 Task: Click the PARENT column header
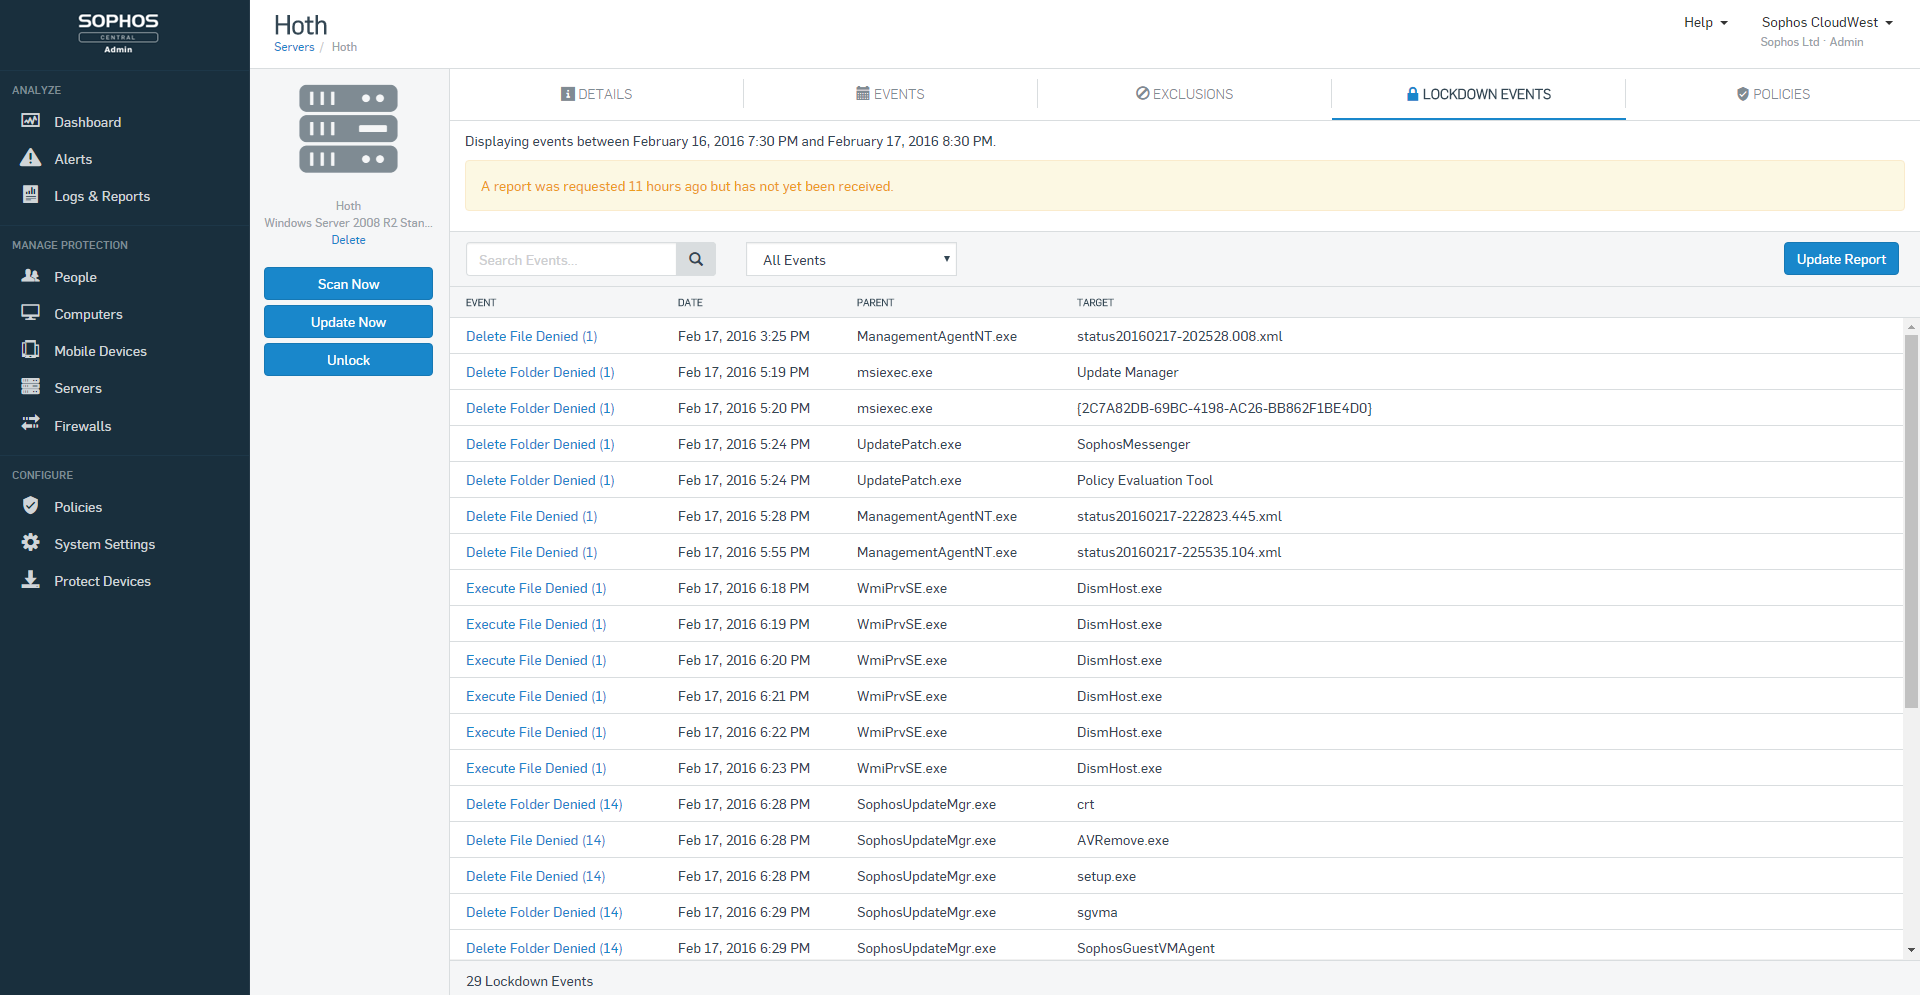point(875,302)
